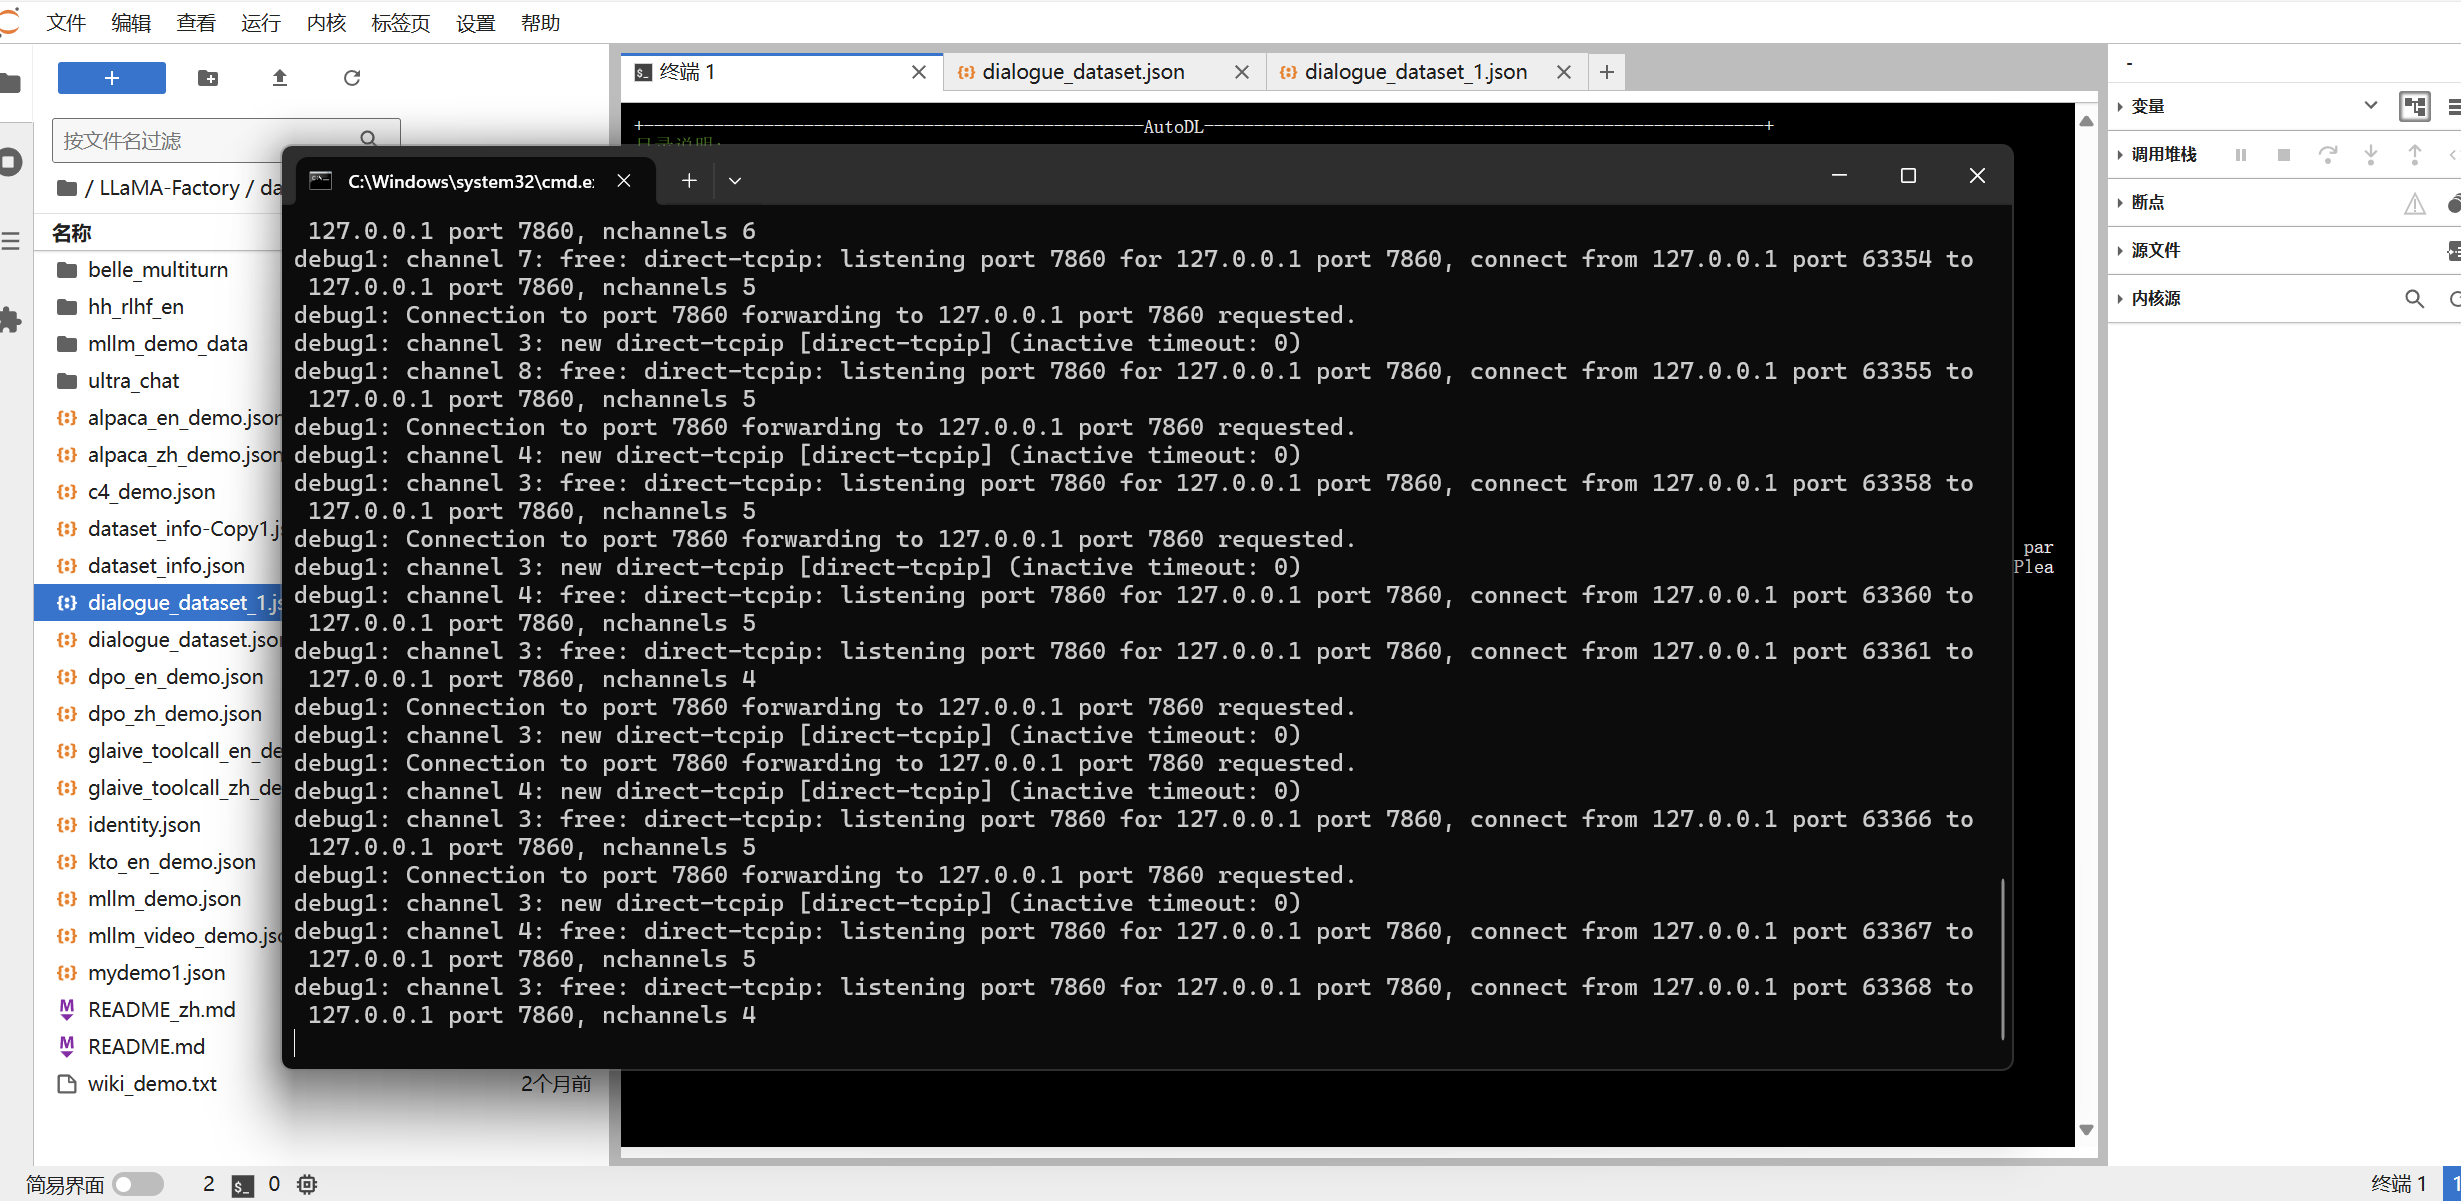The width and height of the screenshot is (2461, 1201).
Task: Close the dialogue_dataset_1.json tab
Action: pos(1564,72)
